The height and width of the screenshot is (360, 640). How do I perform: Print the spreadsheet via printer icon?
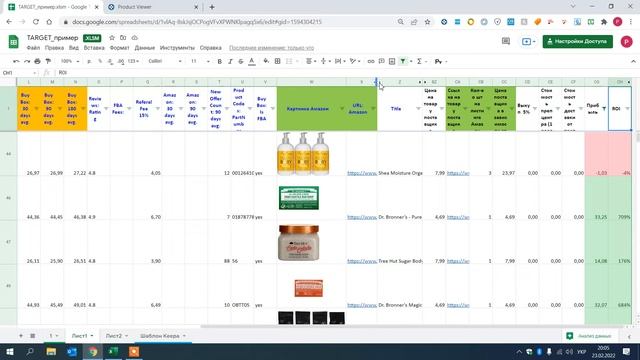38,61
